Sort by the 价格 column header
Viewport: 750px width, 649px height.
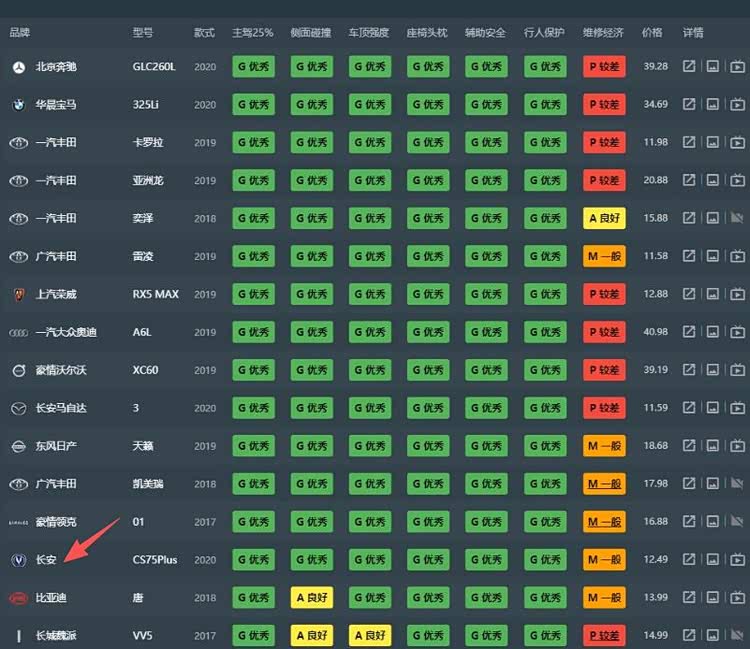coord(652,33)
